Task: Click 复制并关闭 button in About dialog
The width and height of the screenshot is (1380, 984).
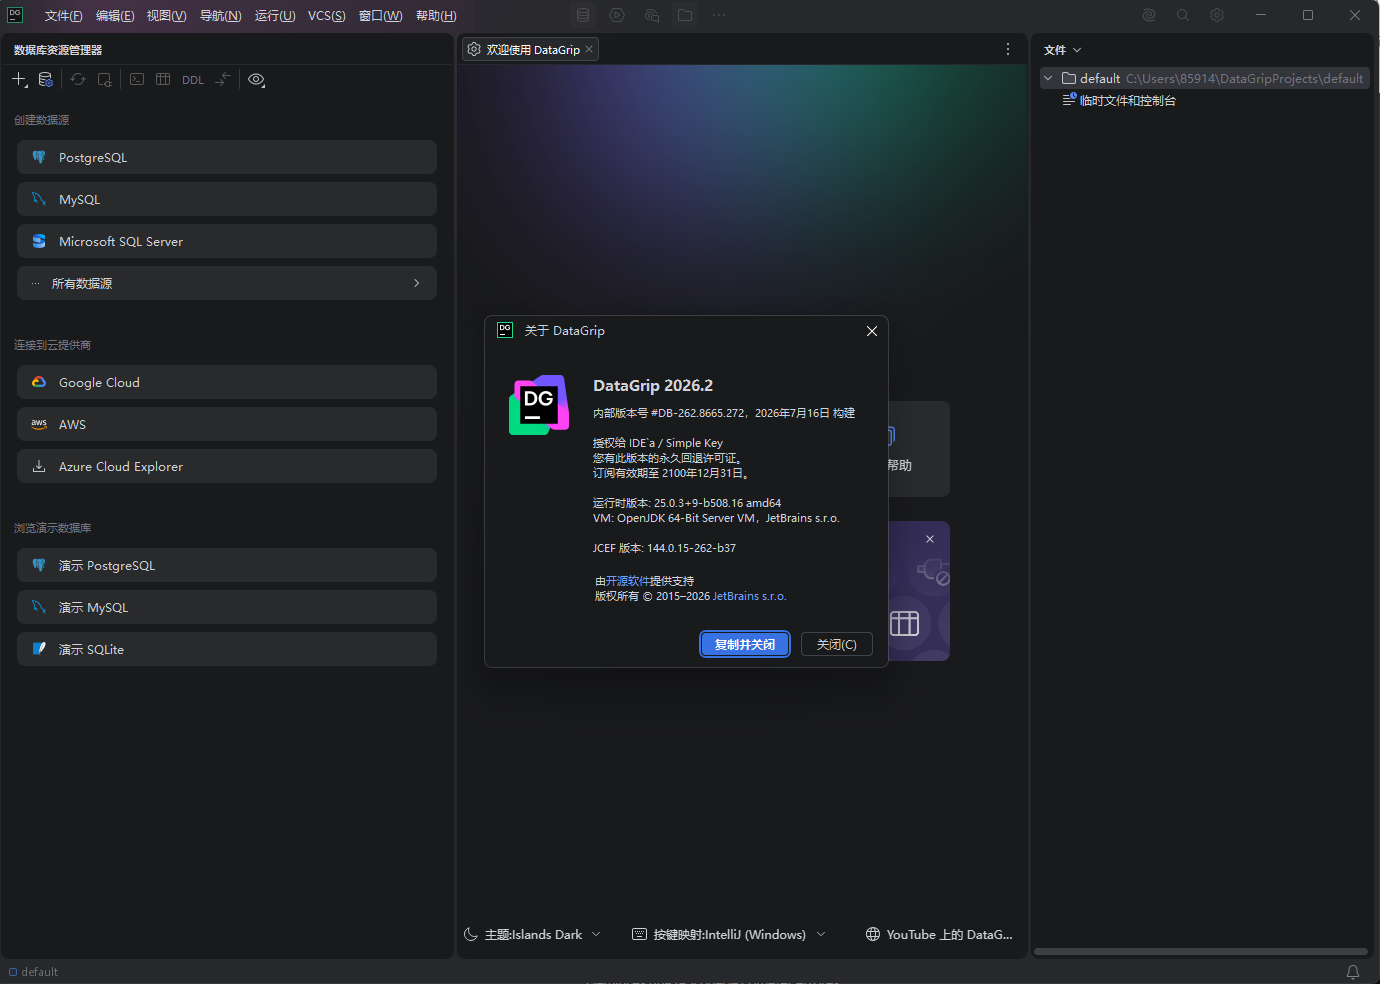Action: (x=745, y=645)
